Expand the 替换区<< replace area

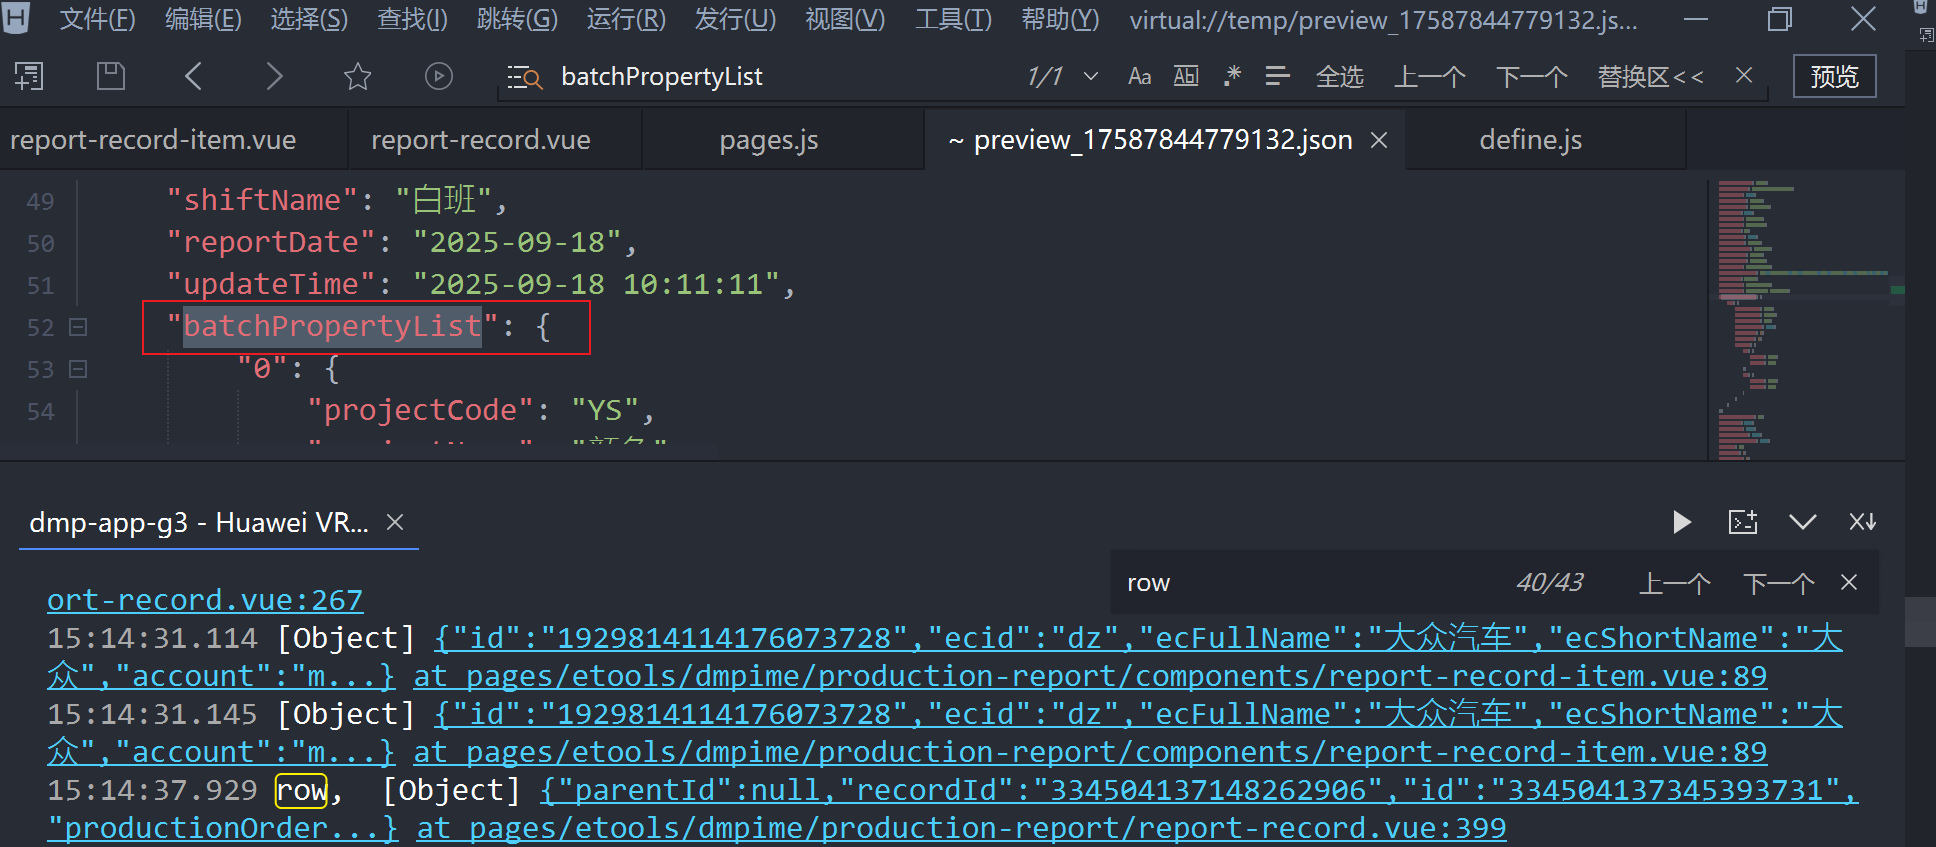[1650, 77]
